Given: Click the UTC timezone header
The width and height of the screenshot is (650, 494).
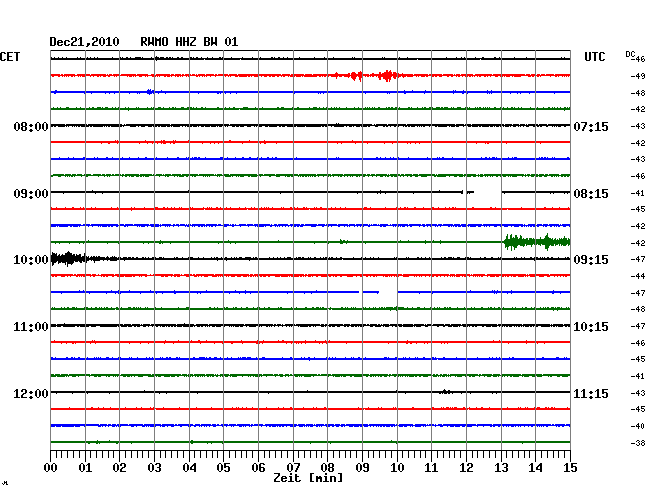Looking at the screenshot, I should [x=594, y=57].
